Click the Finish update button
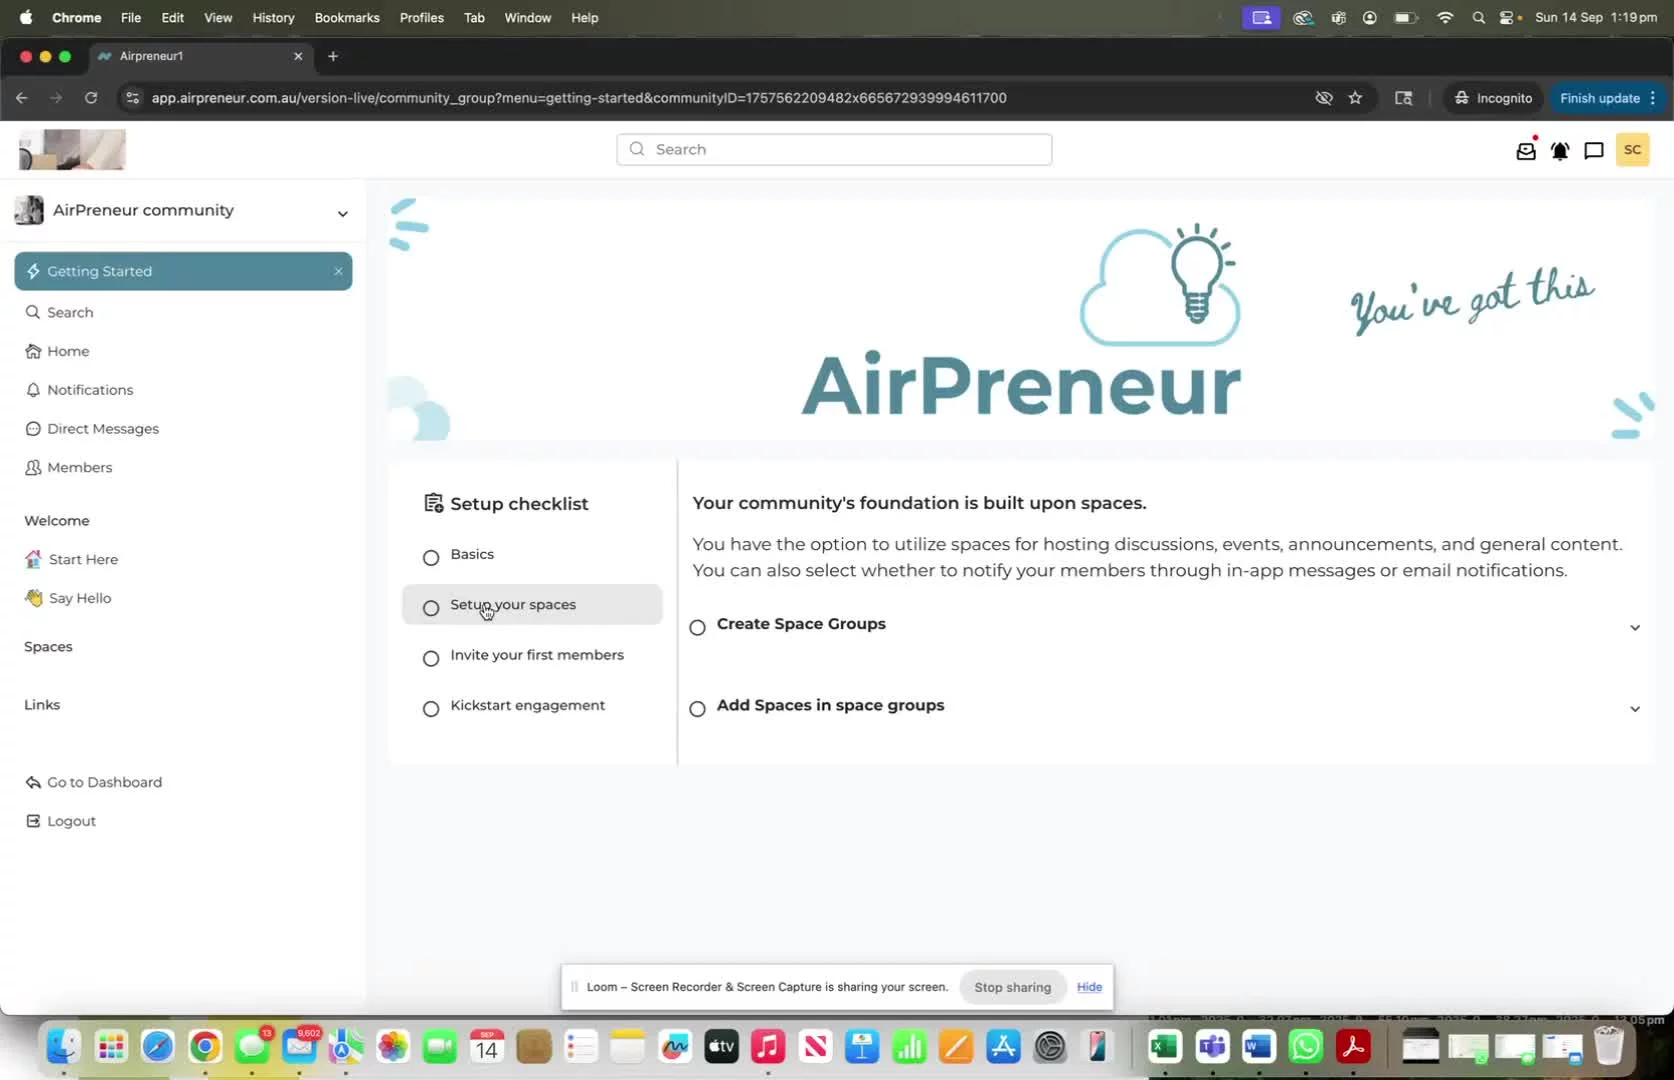 tap(1608, 98)
